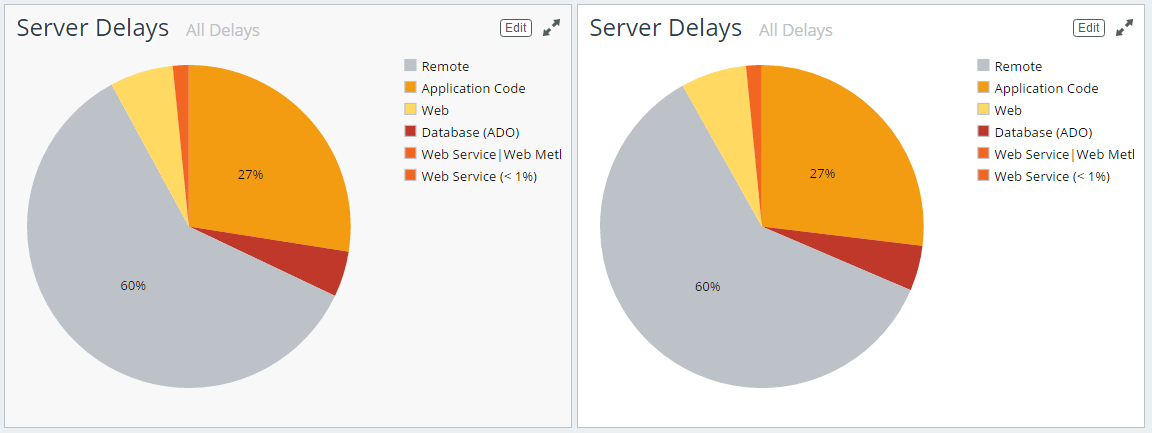The image size is (1152, 433).
Task: Click the Server Delays title in left panel
Action: (x=93, y=28)
